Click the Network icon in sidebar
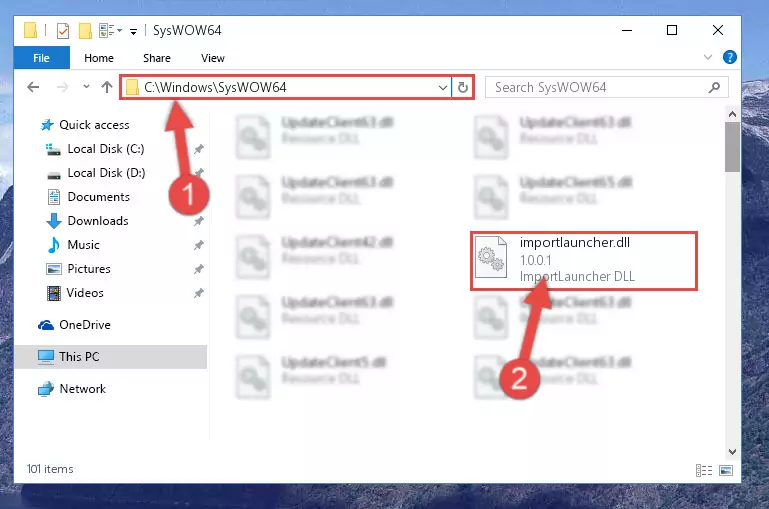Image resolution: width=769 pixels, height=509 pixels. click(46, 389)
